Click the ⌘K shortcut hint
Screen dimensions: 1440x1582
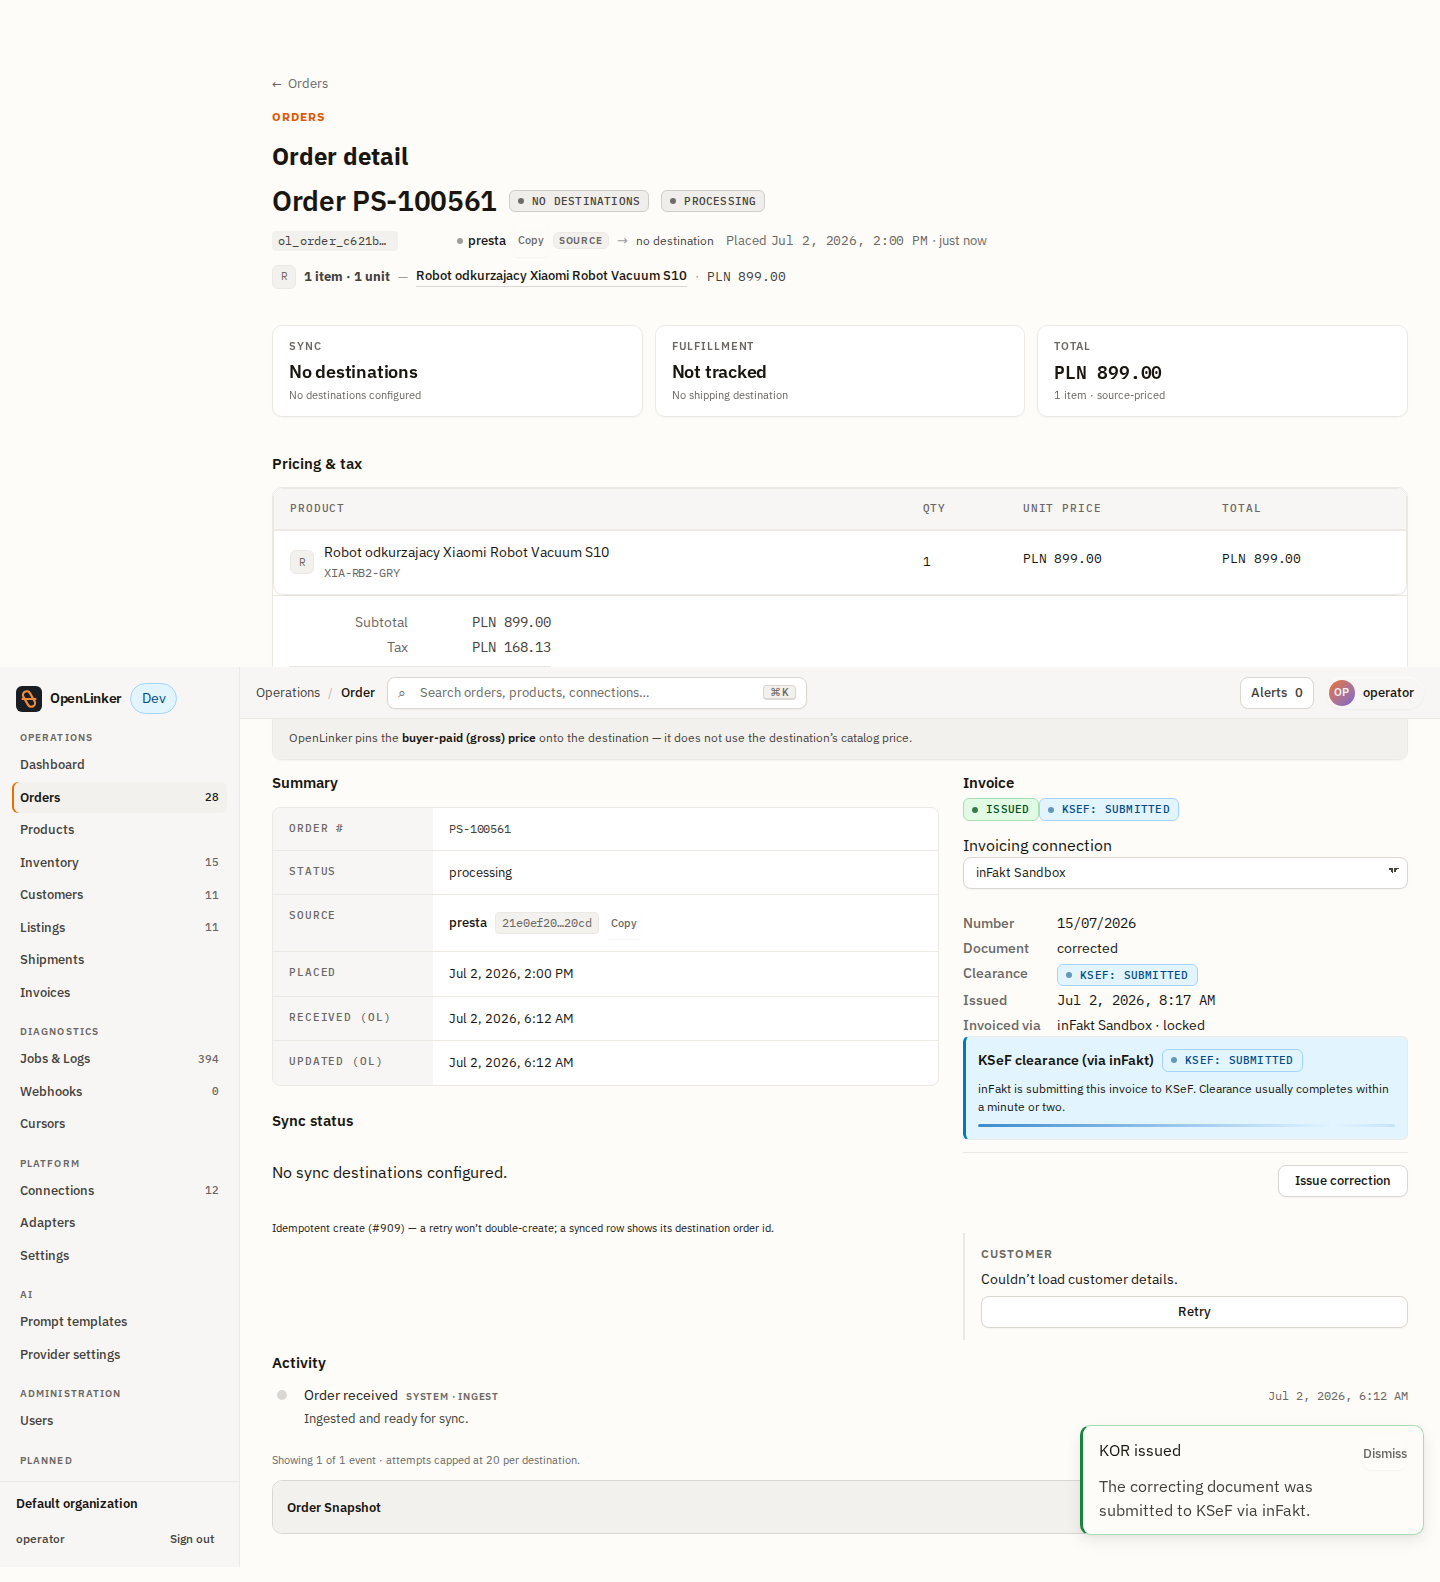779,693
